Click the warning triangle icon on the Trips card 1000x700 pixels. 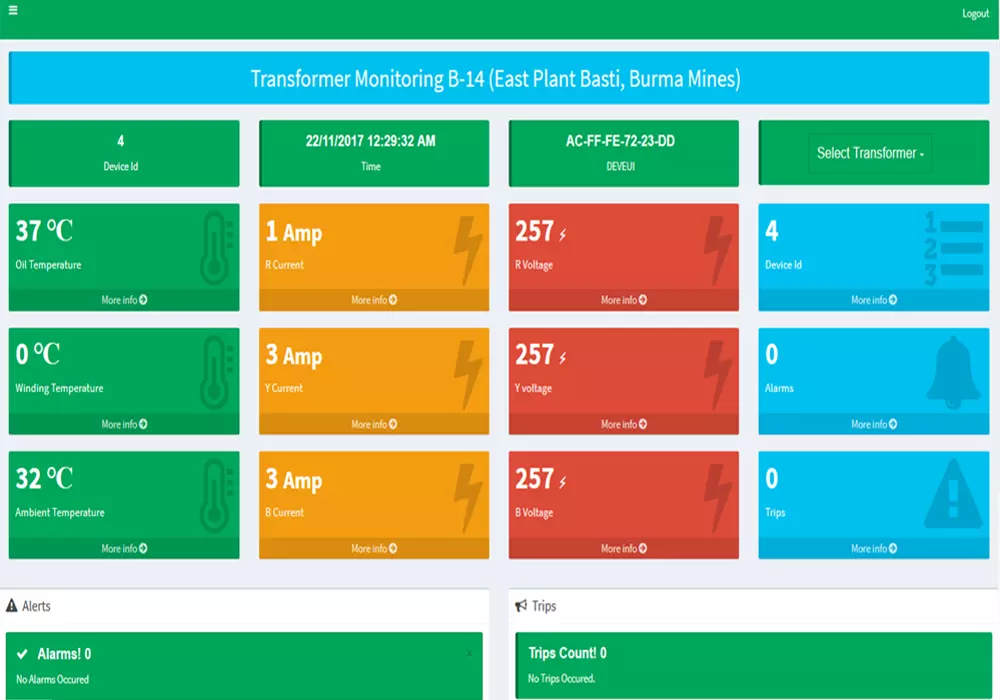955,492
